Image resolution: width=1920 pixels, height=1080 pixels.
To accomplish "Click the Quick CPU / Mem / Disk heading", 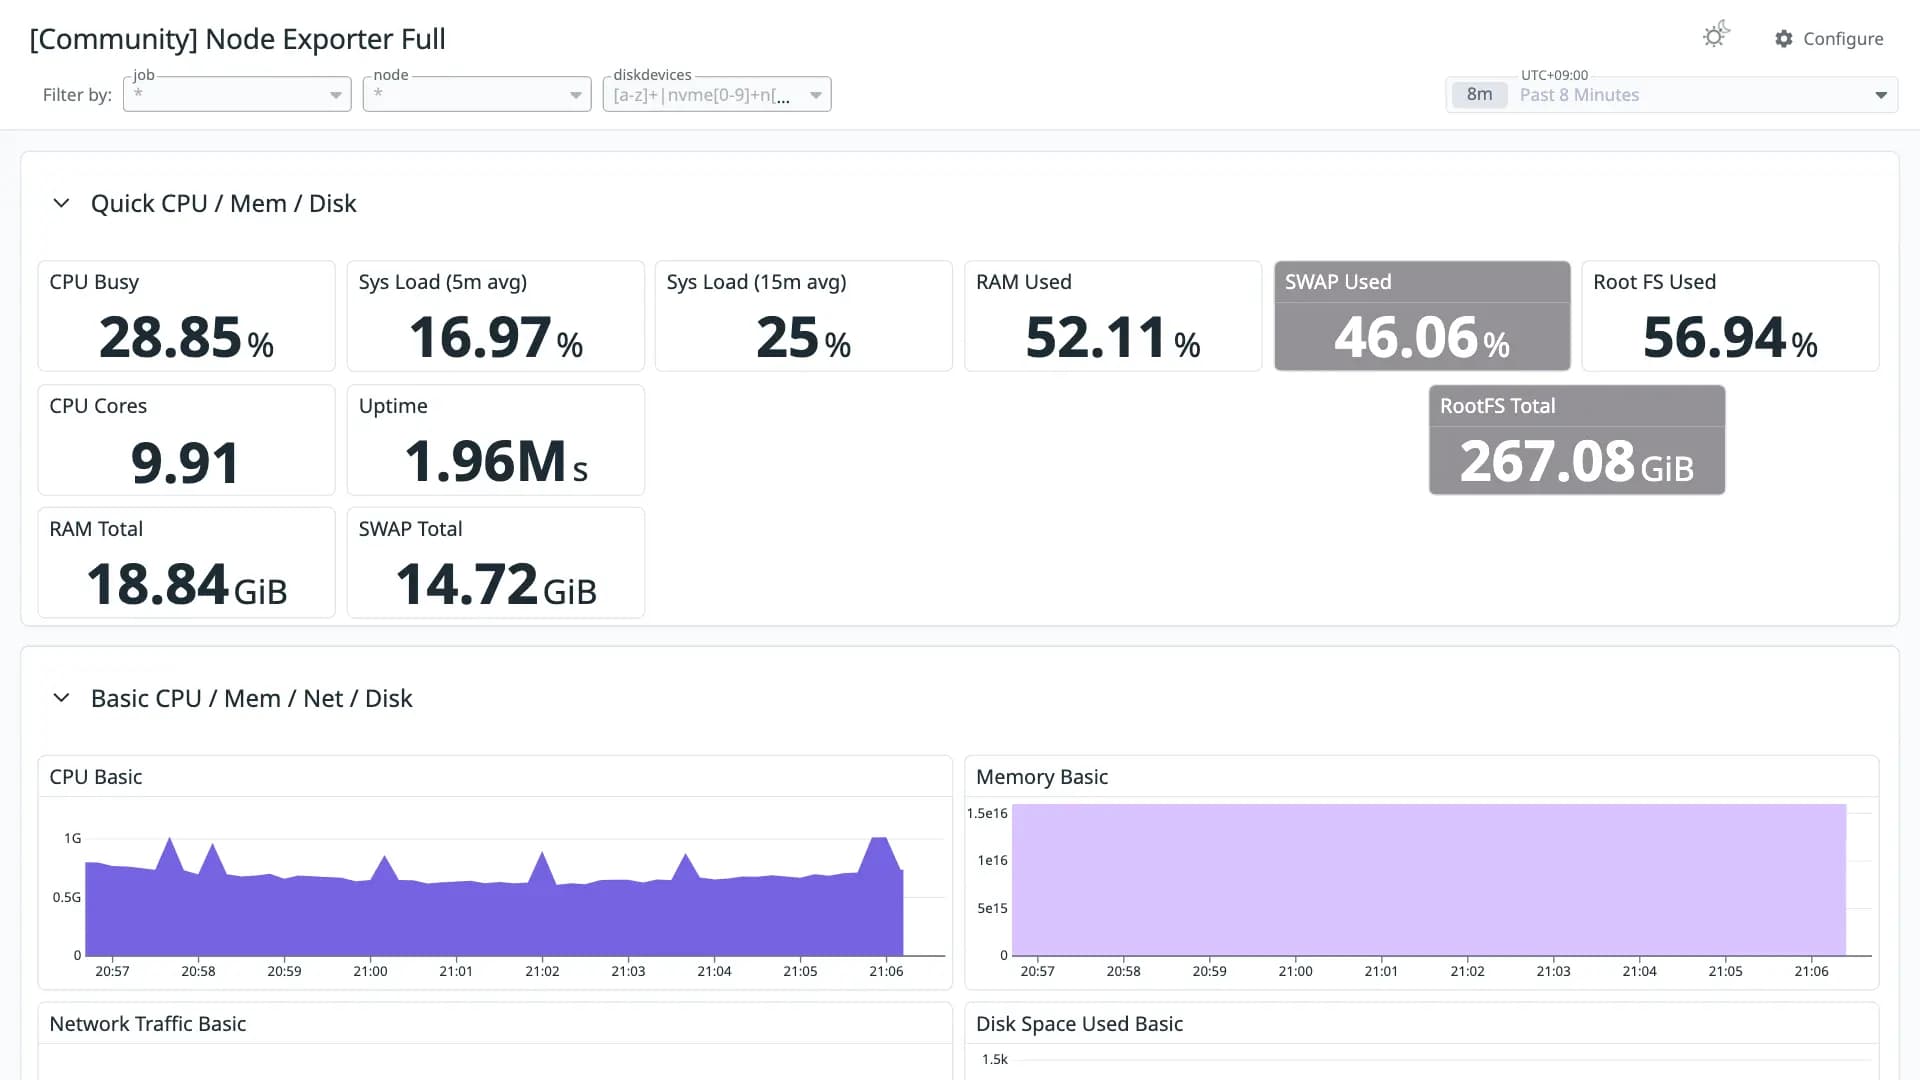I will point(223,203).
